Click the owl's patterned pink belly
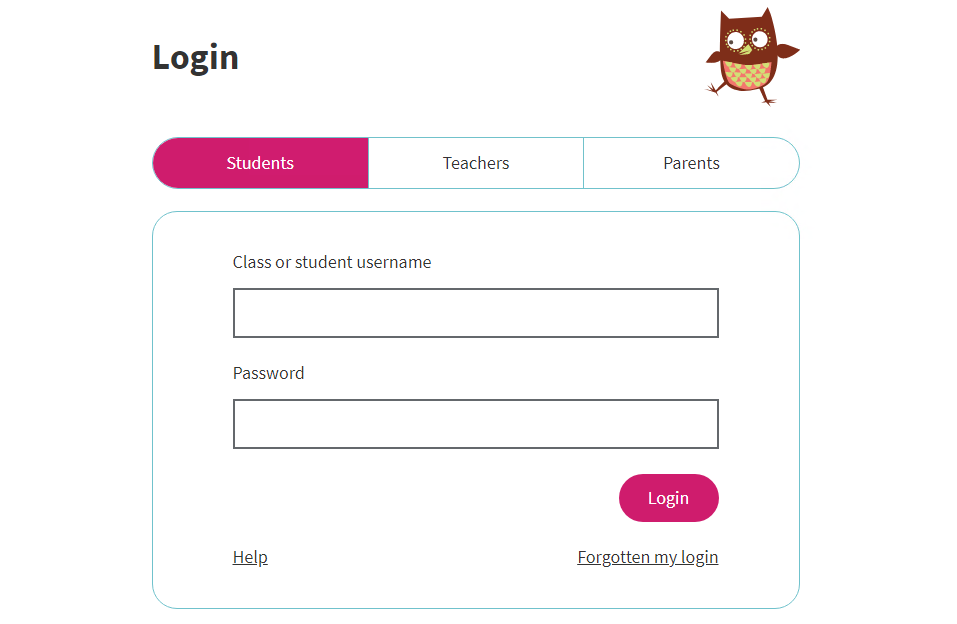Image resolution: width=957 pixels, height=624 pixels. 746,76
